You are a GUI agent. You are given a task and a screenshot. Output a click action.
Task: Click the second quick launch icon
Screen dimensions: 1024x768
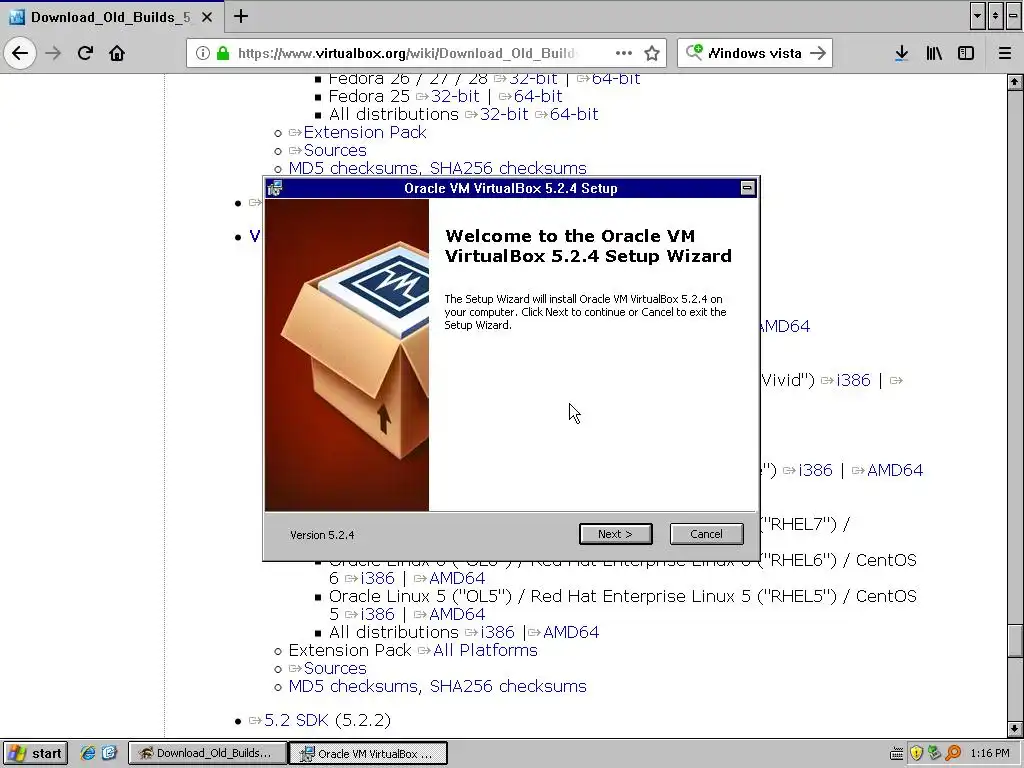pos(108,753)
